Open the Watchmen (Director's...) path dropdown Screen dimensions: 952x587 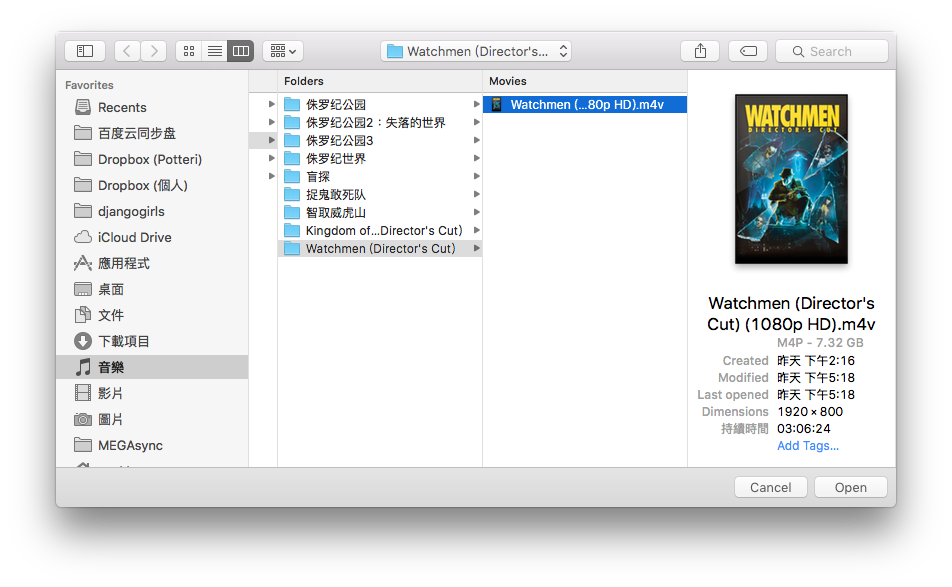[x=476, y=51]
